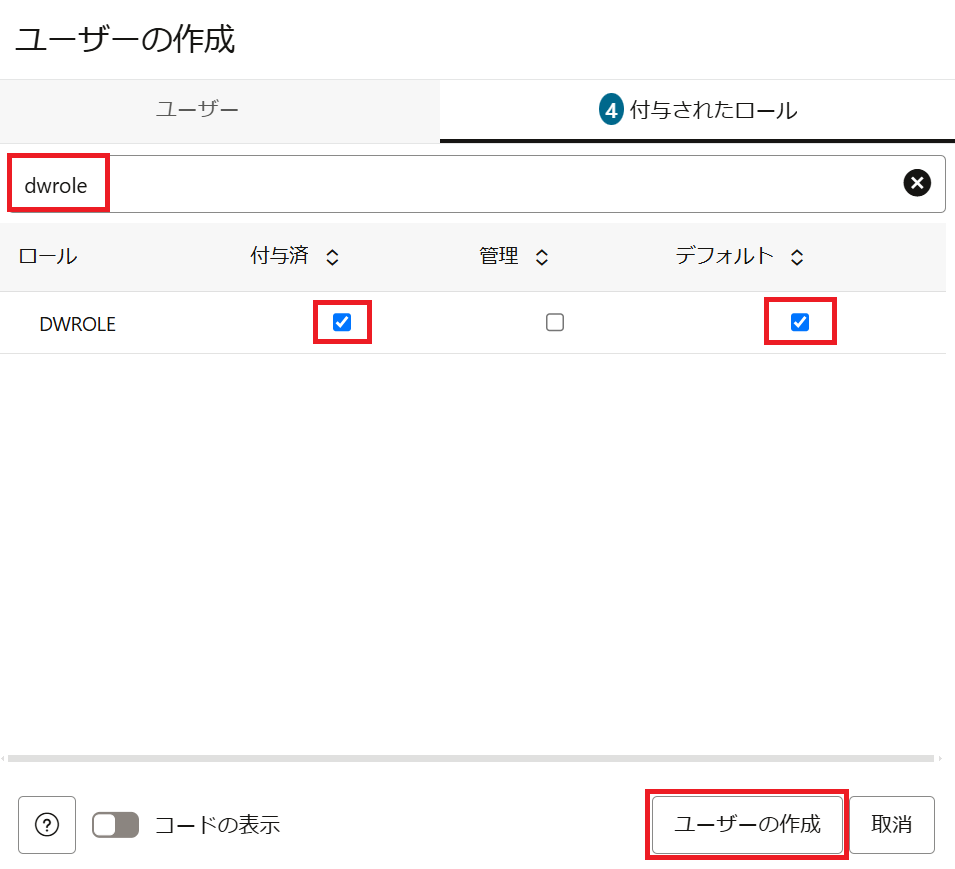Clear the dwrole search text with the X icon
The image size is (955, 869).
click(x=917, y=182)
